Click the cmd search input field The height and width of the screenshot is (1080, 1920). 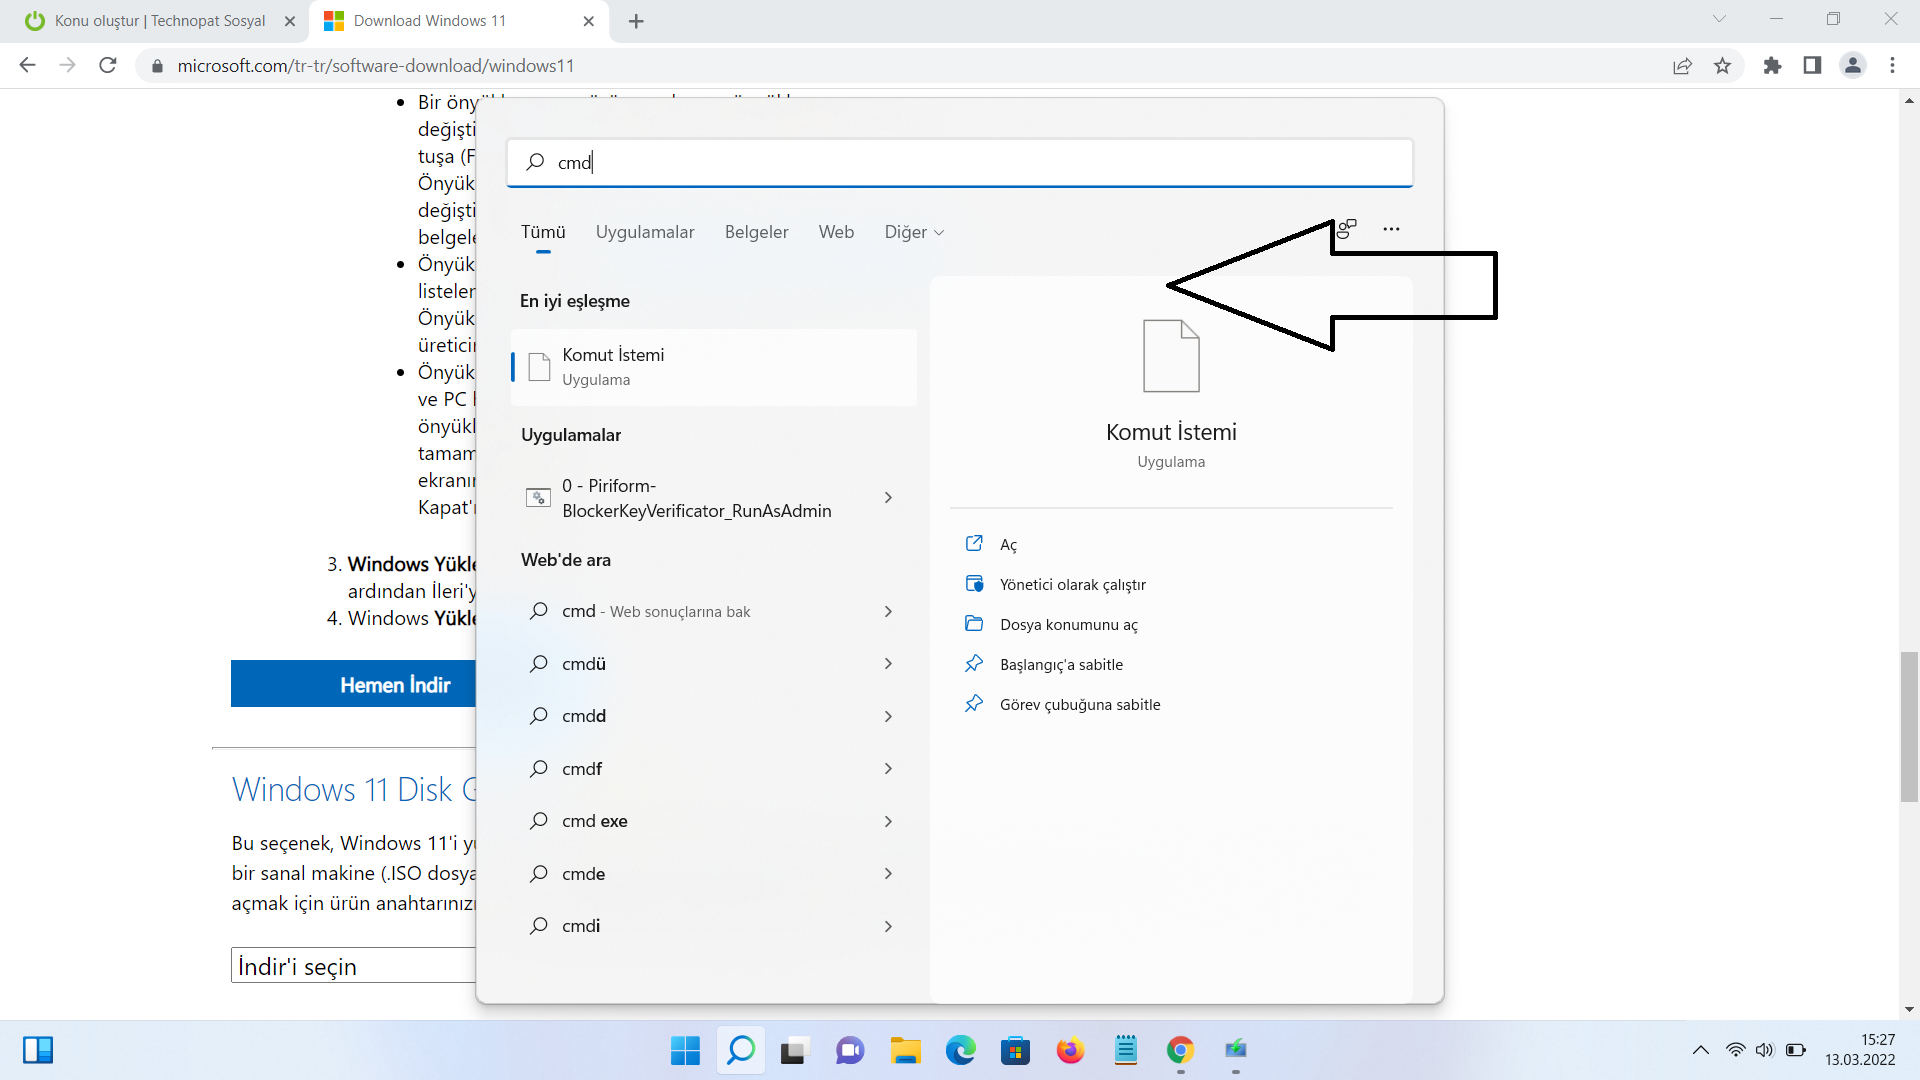pyautogui.click(x=960, y=162)
